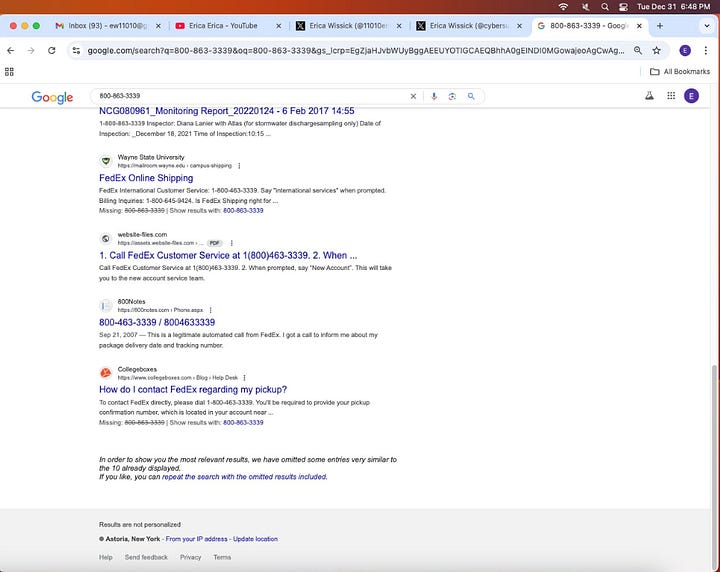
Task: Click the Wayne State University favicon
Action: [x=106, y=161]
